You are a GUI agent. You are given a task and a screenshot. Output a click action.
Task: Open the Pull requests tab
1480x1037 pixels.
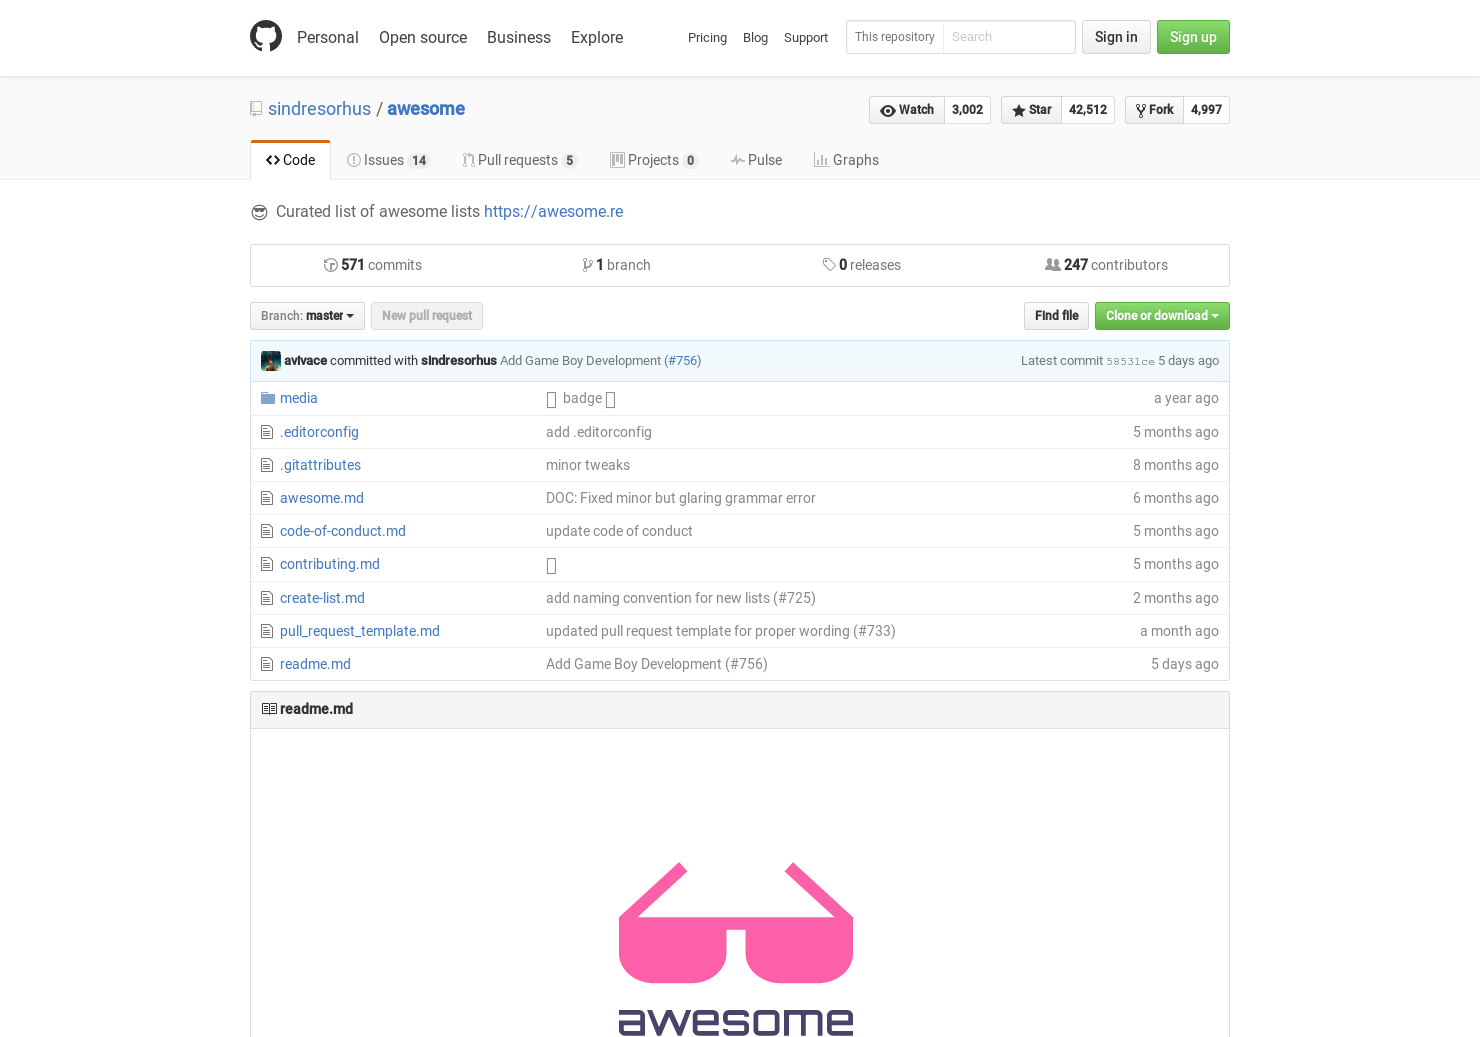click(520, 160)
